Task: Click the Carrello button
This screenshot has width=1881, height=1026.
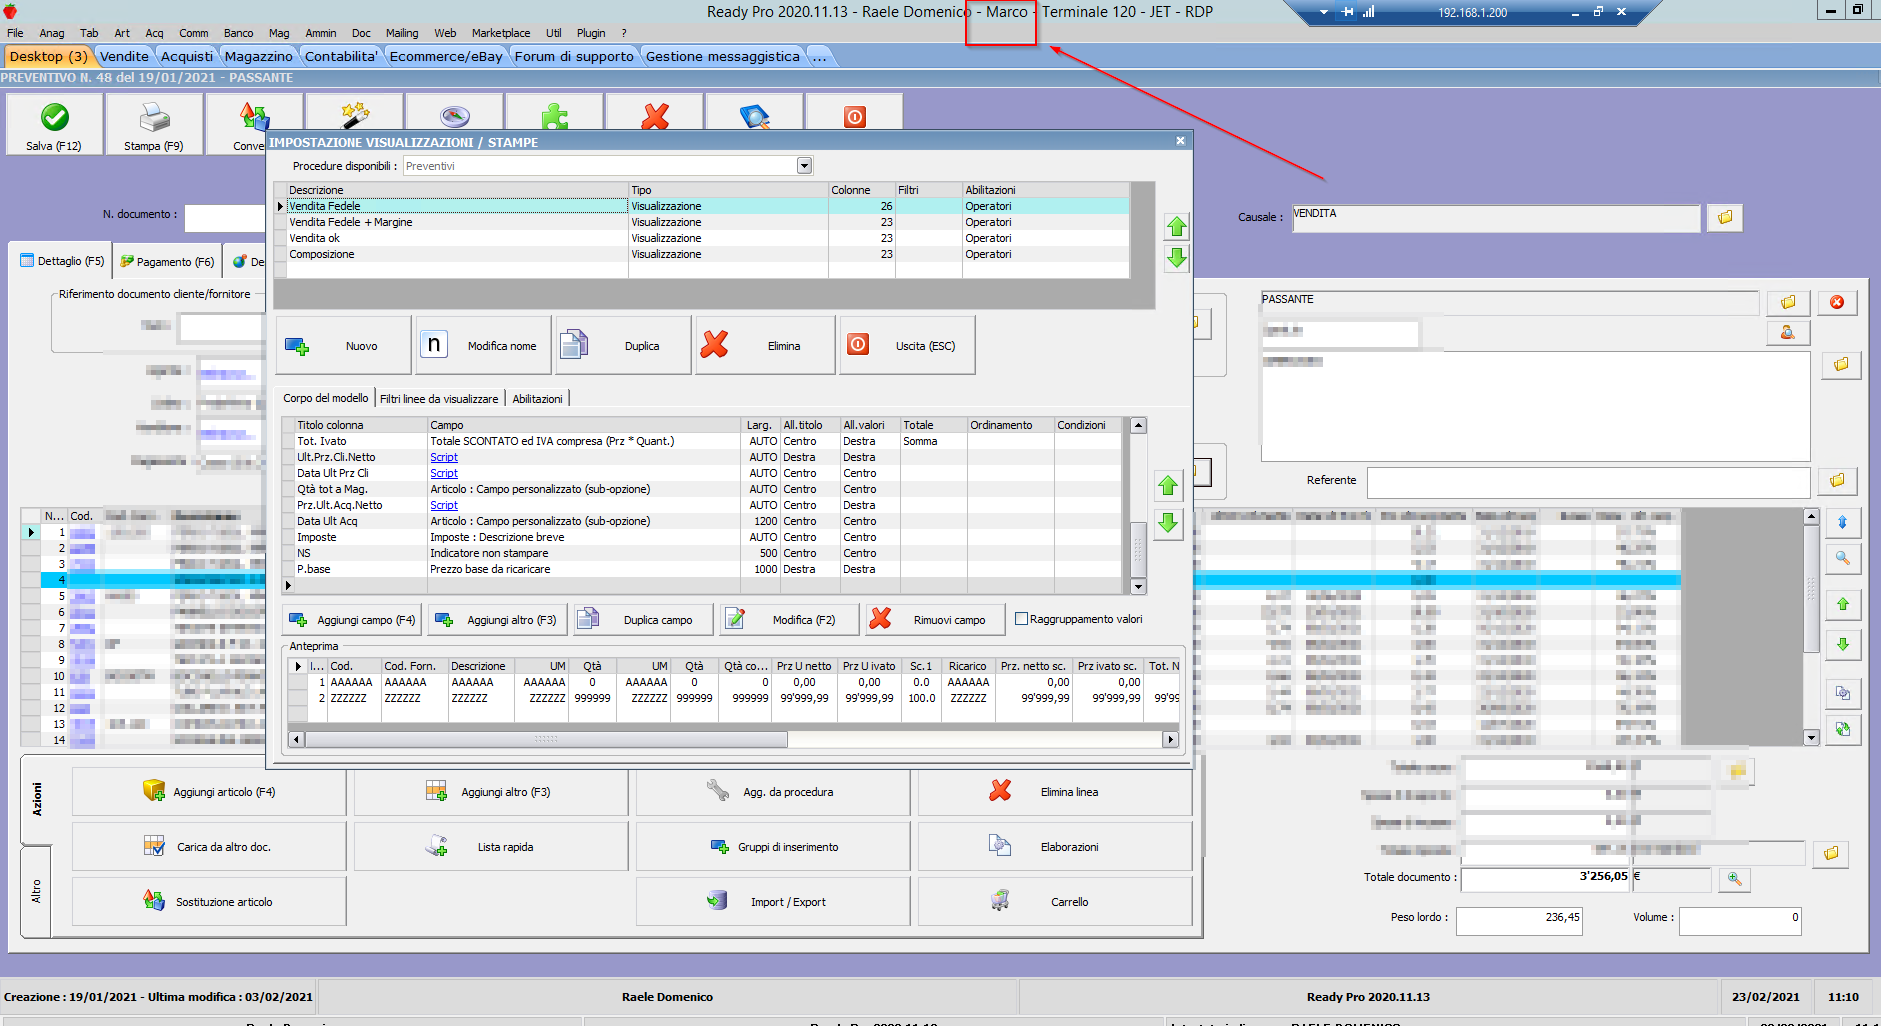Action: click(1055, 902)
